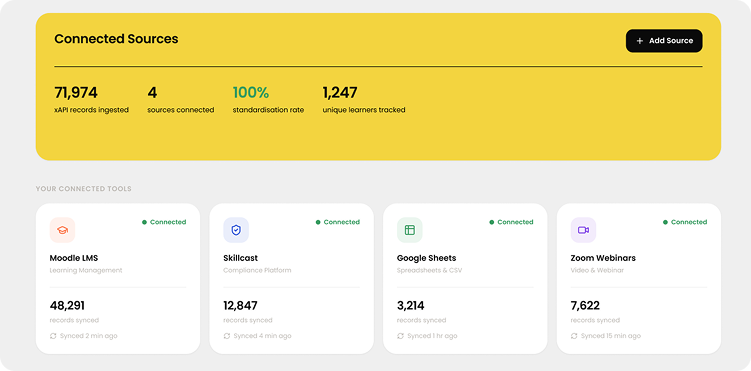Click the Synced 15 min ago text
This screenshot has width=751, height=371.
pos(611,336)
